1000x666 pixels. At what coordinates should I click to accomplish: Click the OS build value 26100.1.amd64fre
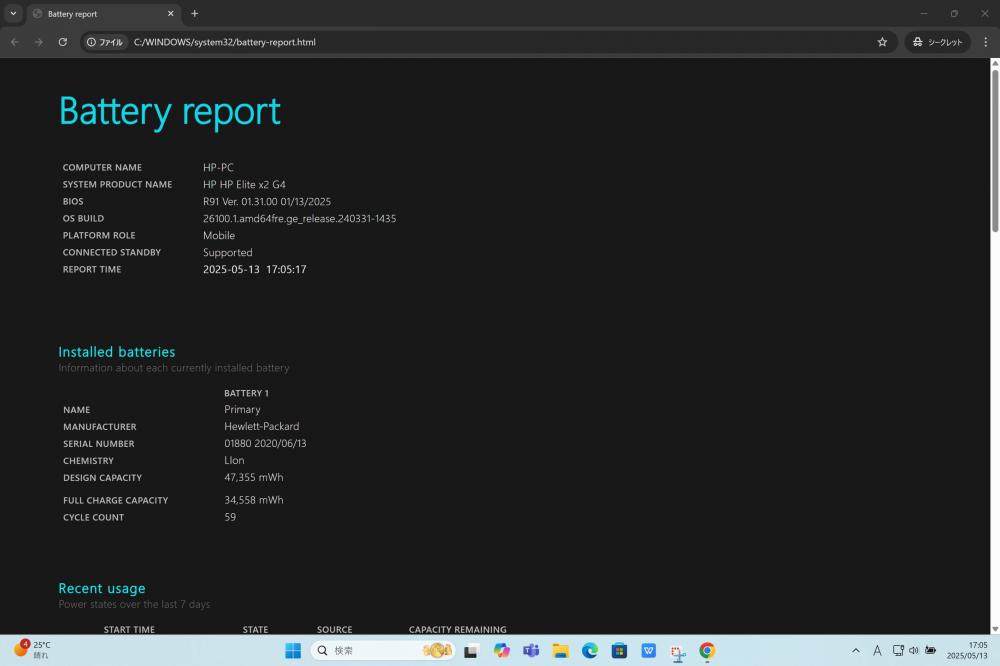click(299, 218)
